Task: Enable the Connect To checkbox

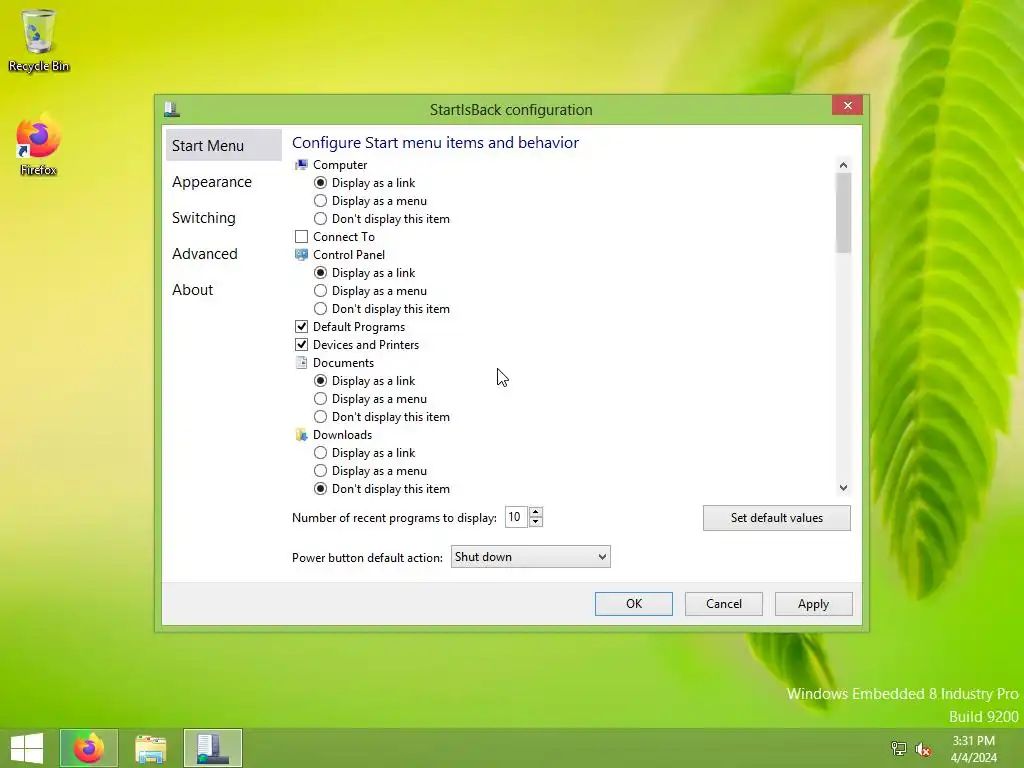Action: 301,236
